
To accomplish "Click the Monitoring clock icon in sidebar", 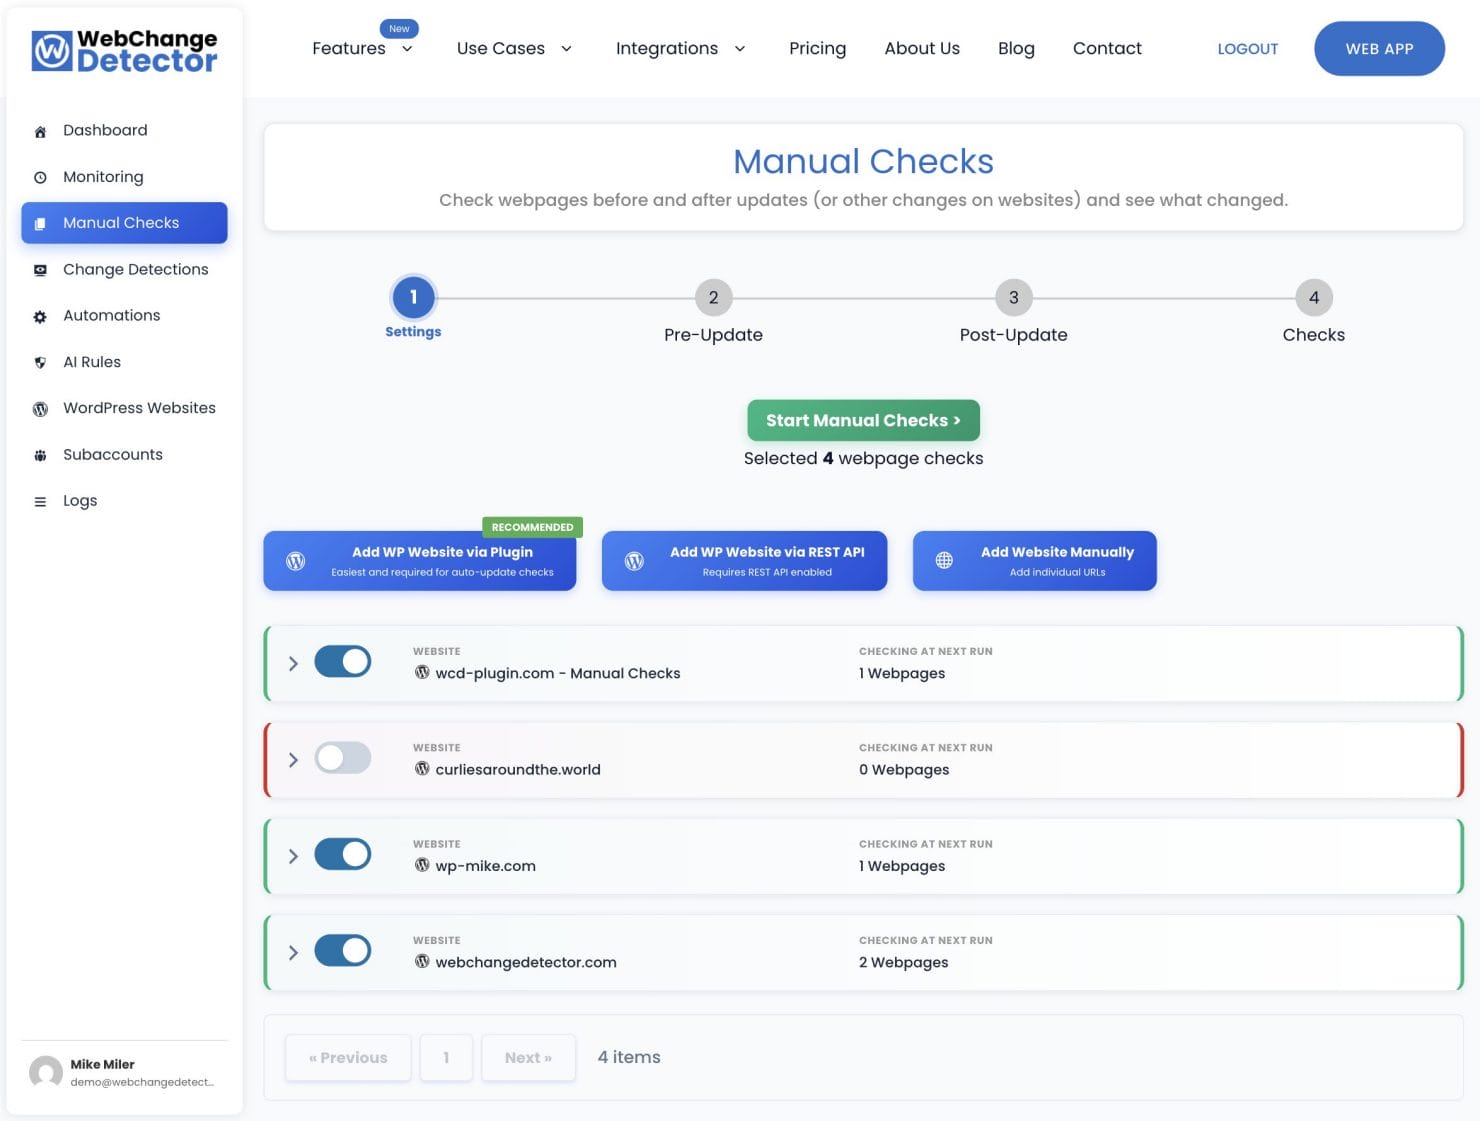I will coord(40,178).
